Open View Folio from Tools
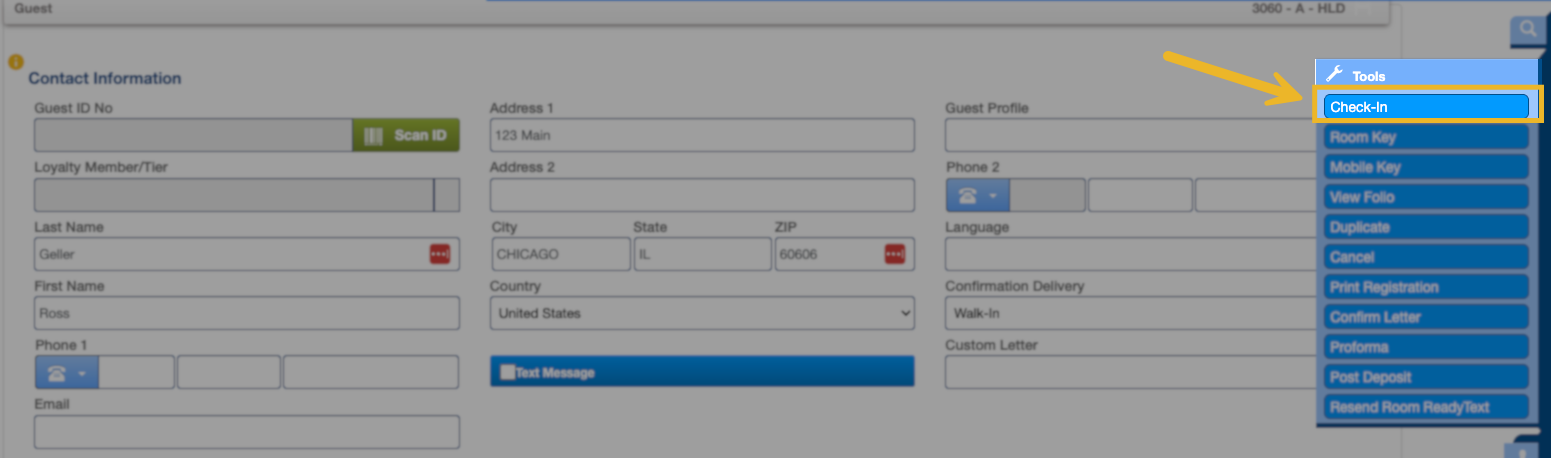 pos(1427,197)
